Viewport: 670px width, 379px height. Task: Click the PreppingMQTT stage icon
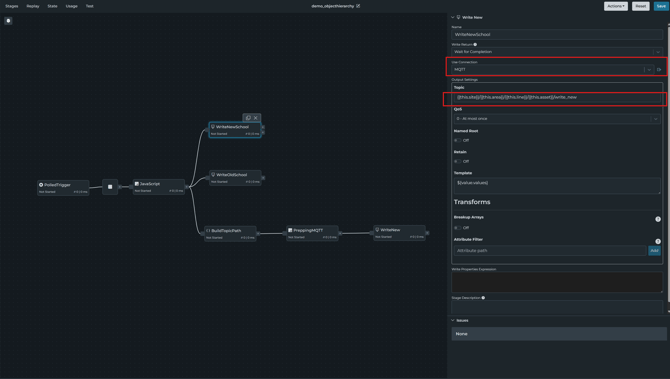pos(290,230)
